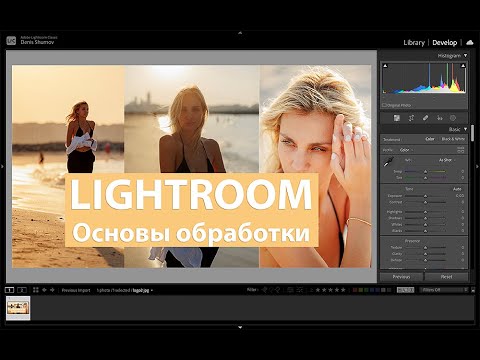
Task: Go forward with the filmstrip right arrow
Action: point(52,290)
